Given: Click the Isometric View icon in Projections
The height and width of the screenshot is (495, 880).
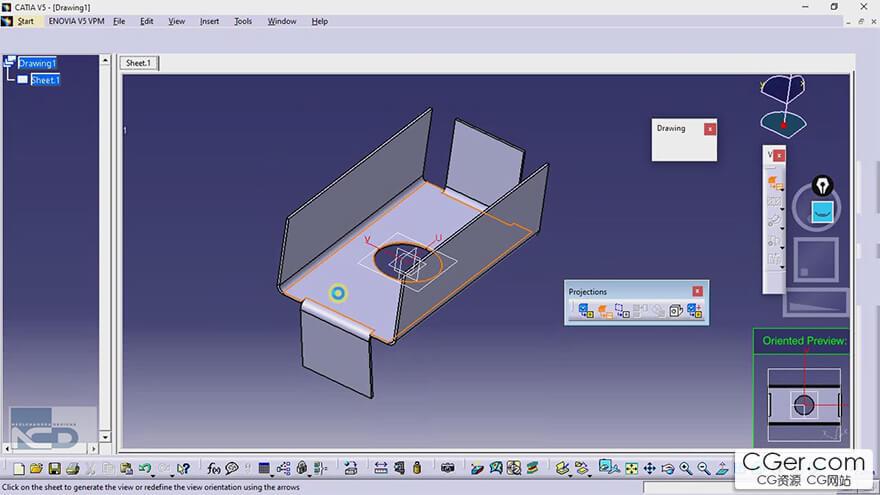Looking at the screenshot, I should point(676,310).
